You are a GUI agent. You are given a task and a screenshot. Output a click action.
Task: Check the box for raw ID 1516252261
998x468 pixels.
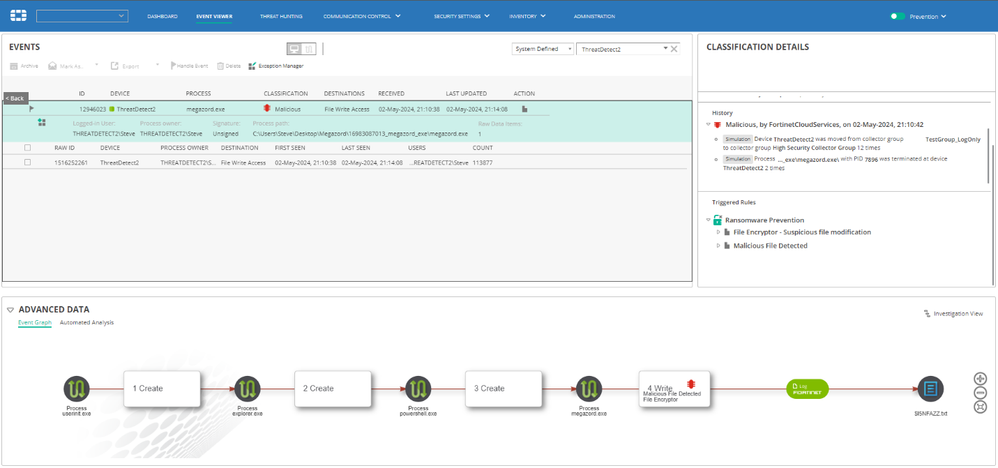(x=28, y=162)
